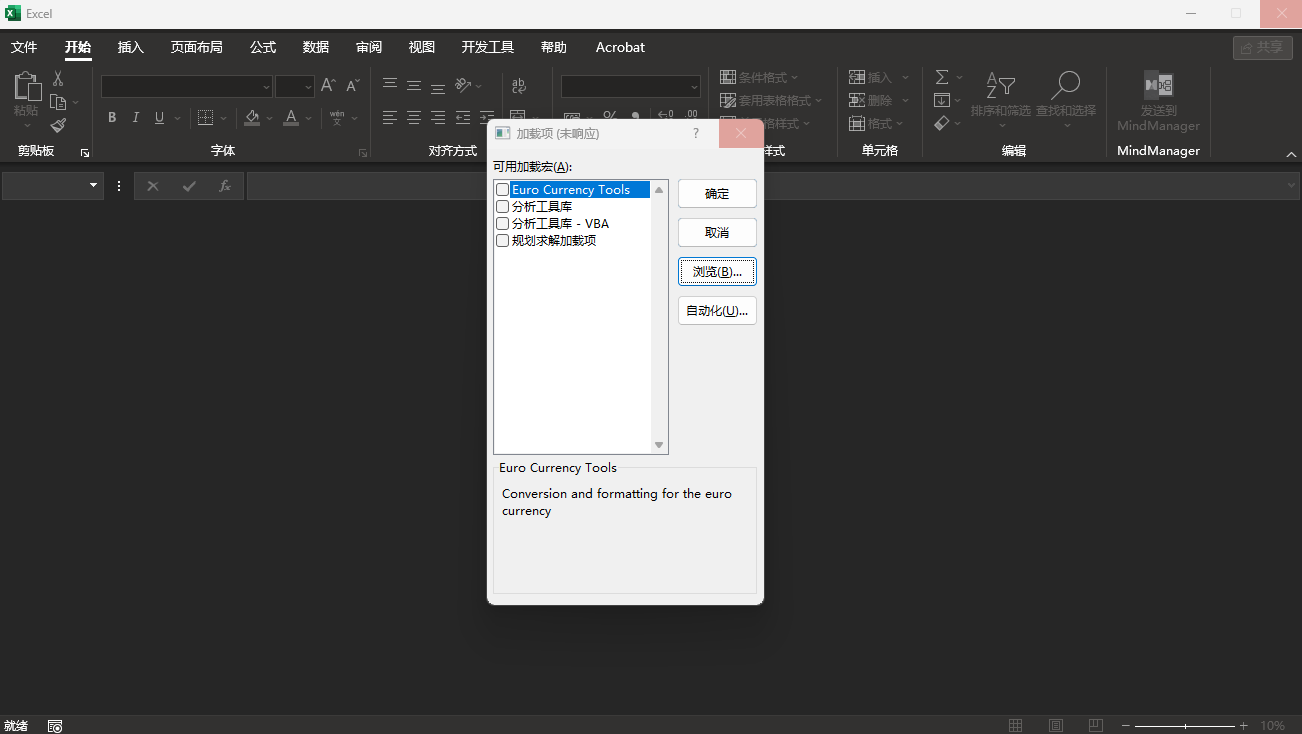
Task: Click the Cut scissors icon
Action: 58,79
